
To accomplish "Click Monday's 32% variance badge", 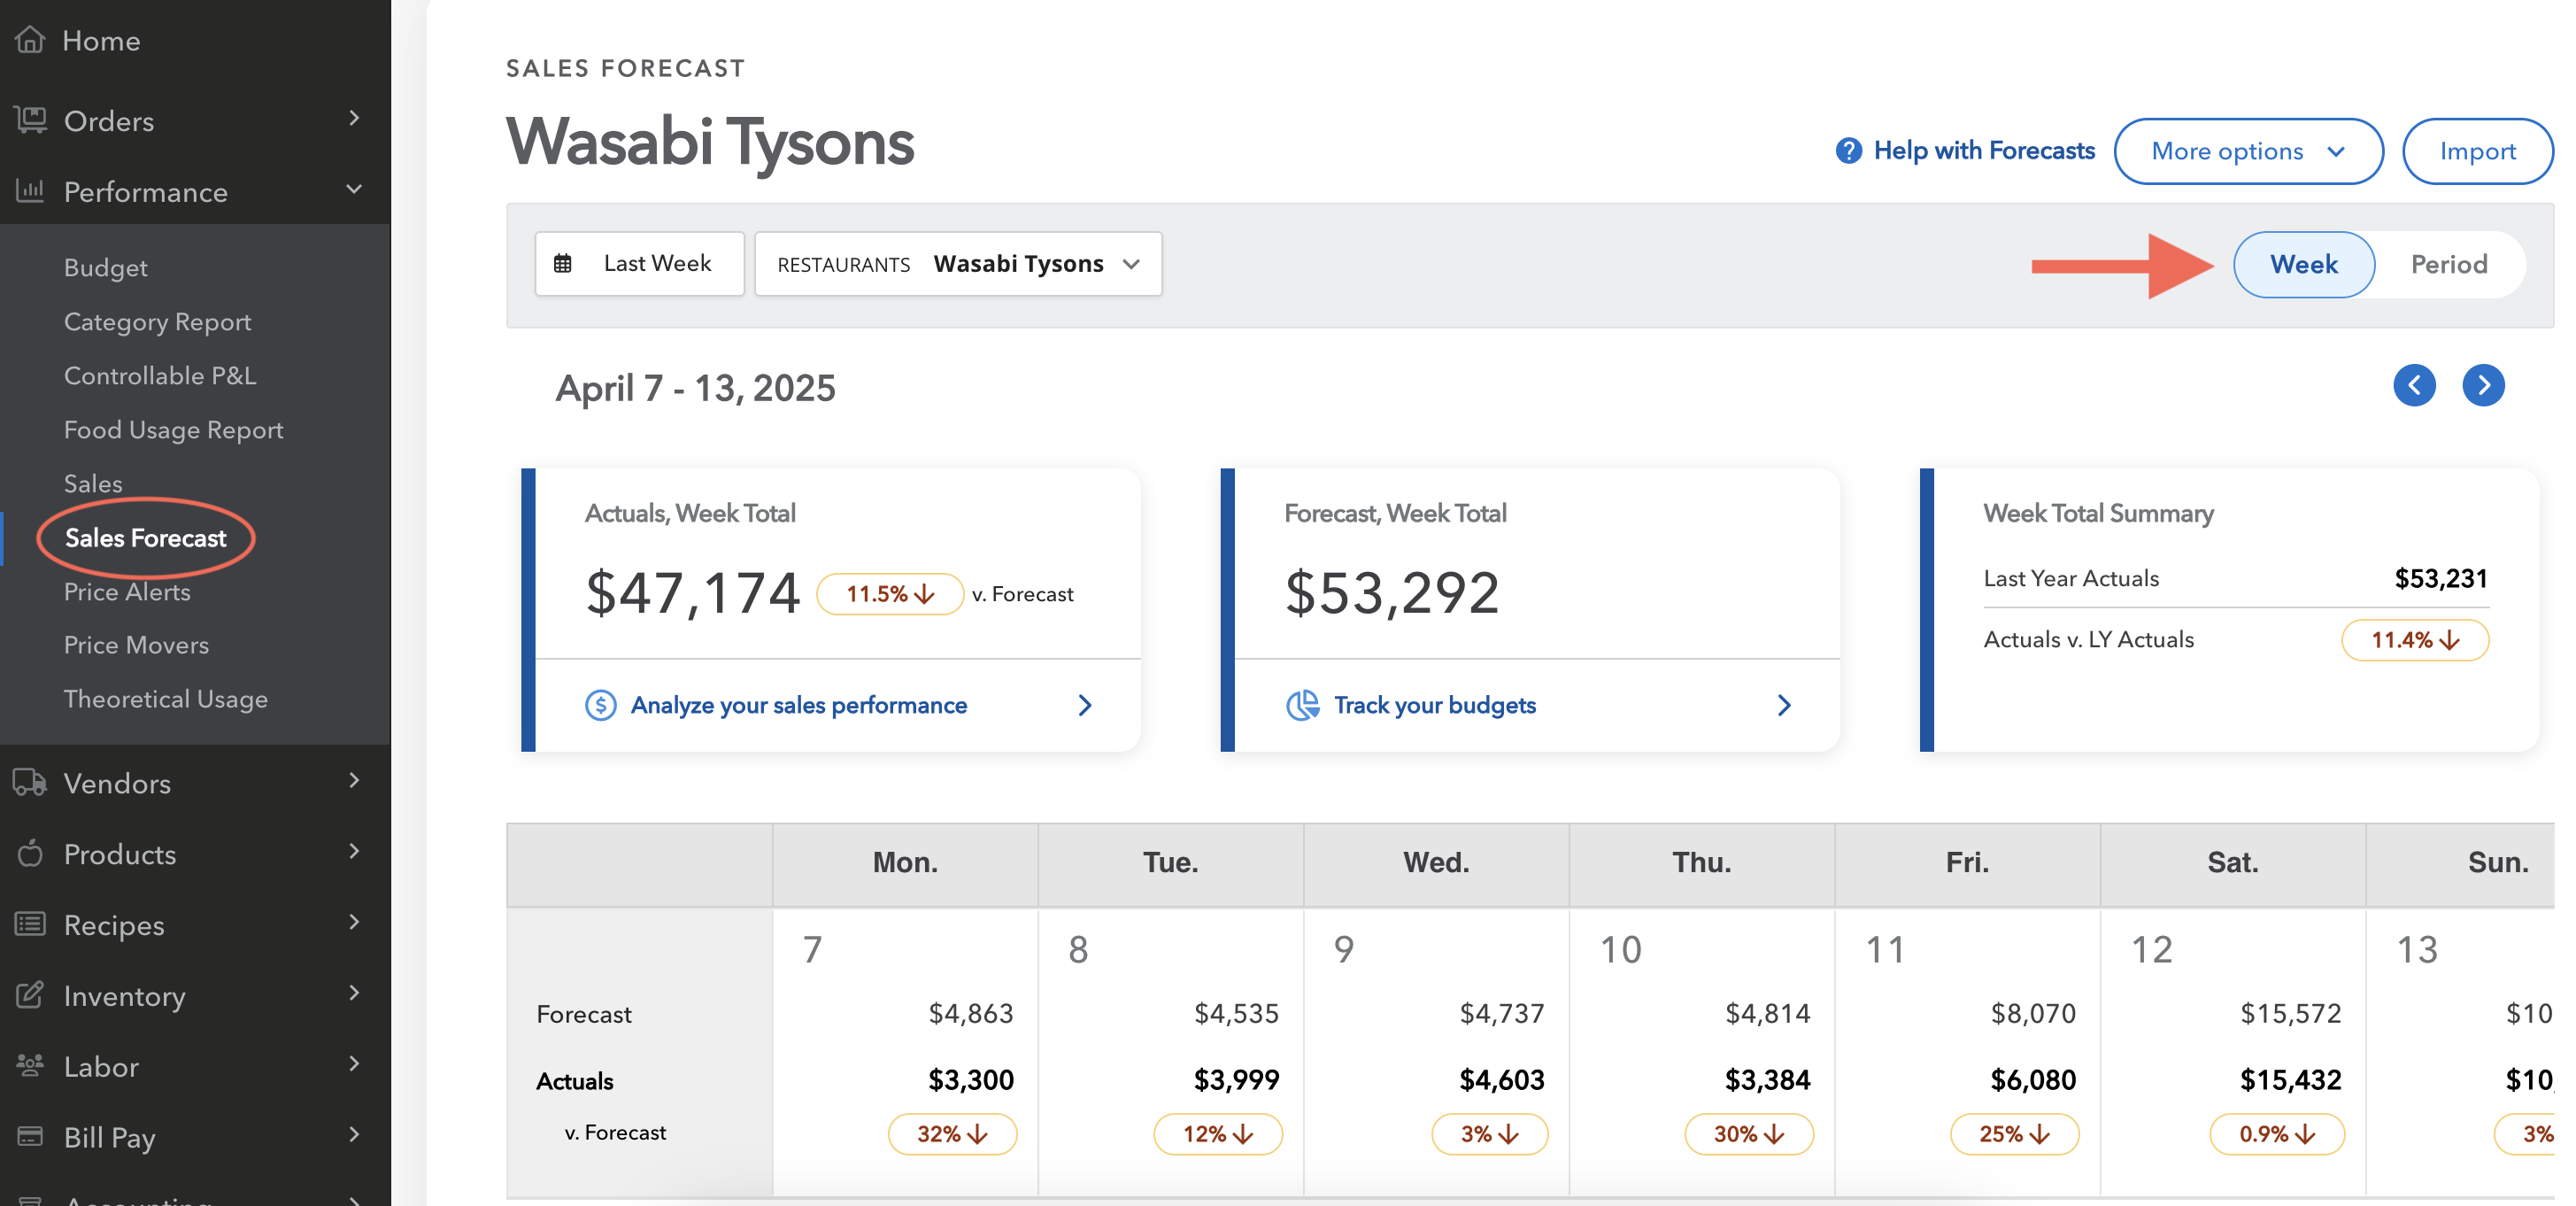I will pyautogui.click(x=953, y=1134).
